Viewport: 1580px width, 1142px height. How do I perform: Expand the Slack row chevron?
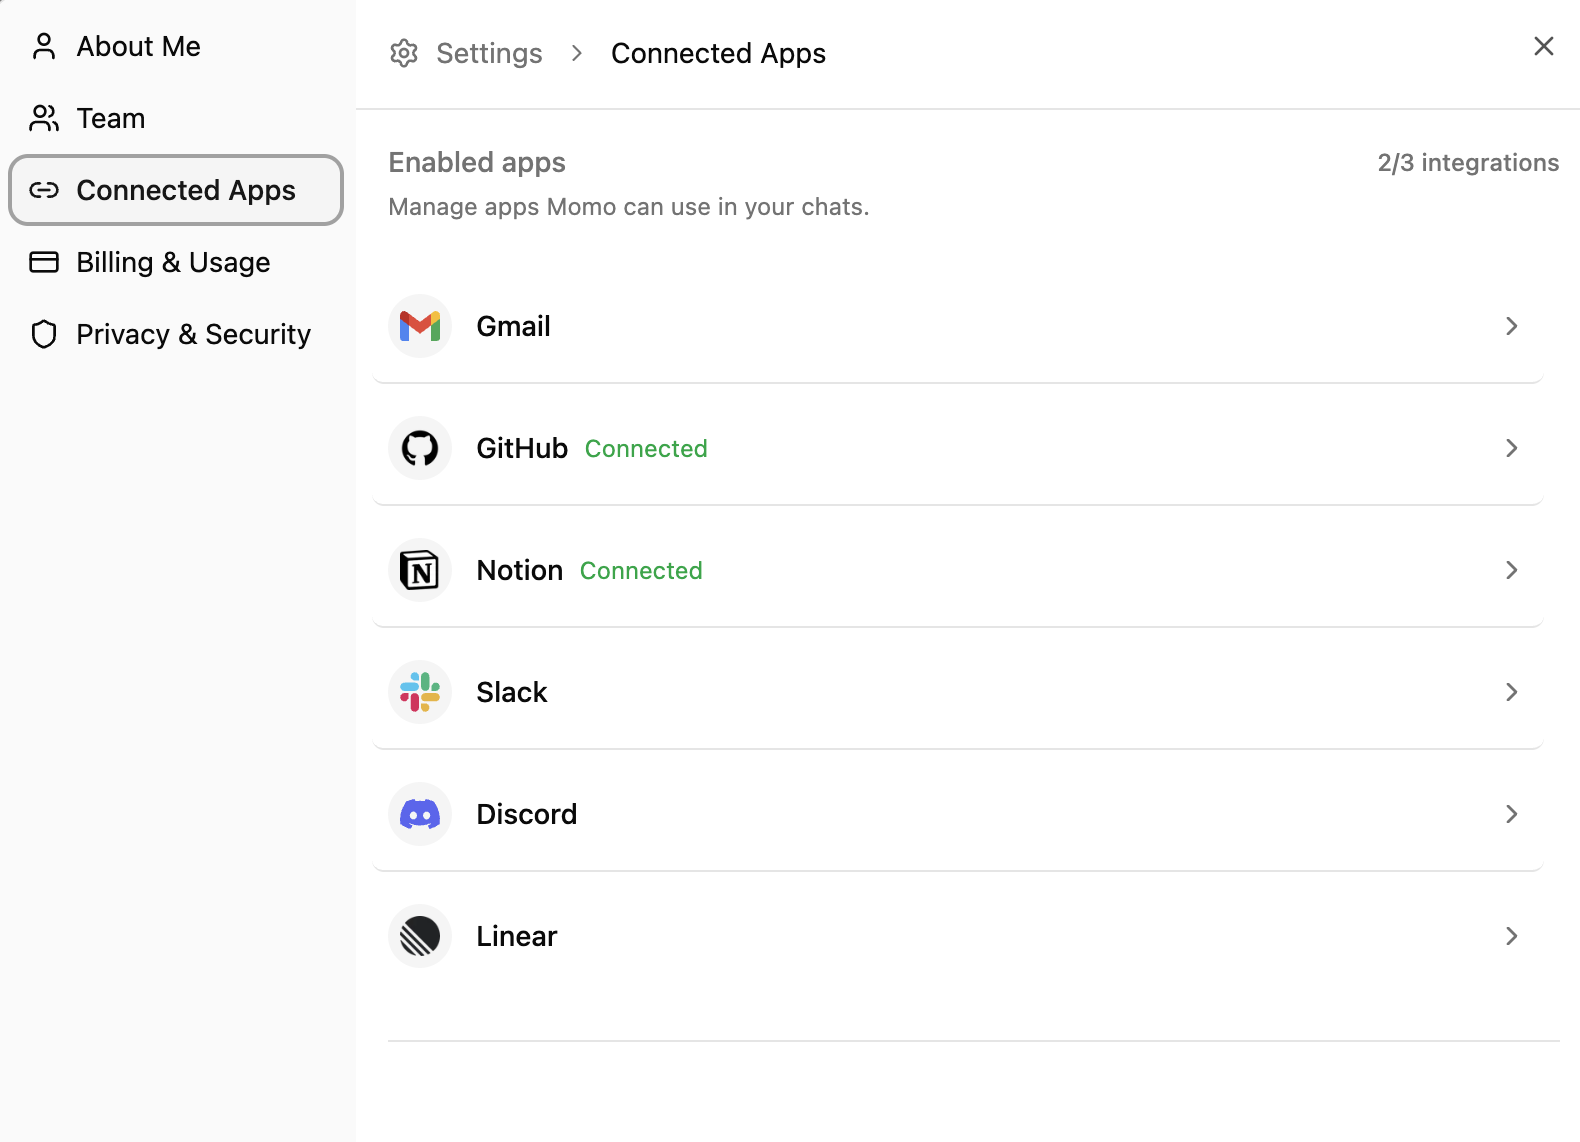(x=1511, y=692)
